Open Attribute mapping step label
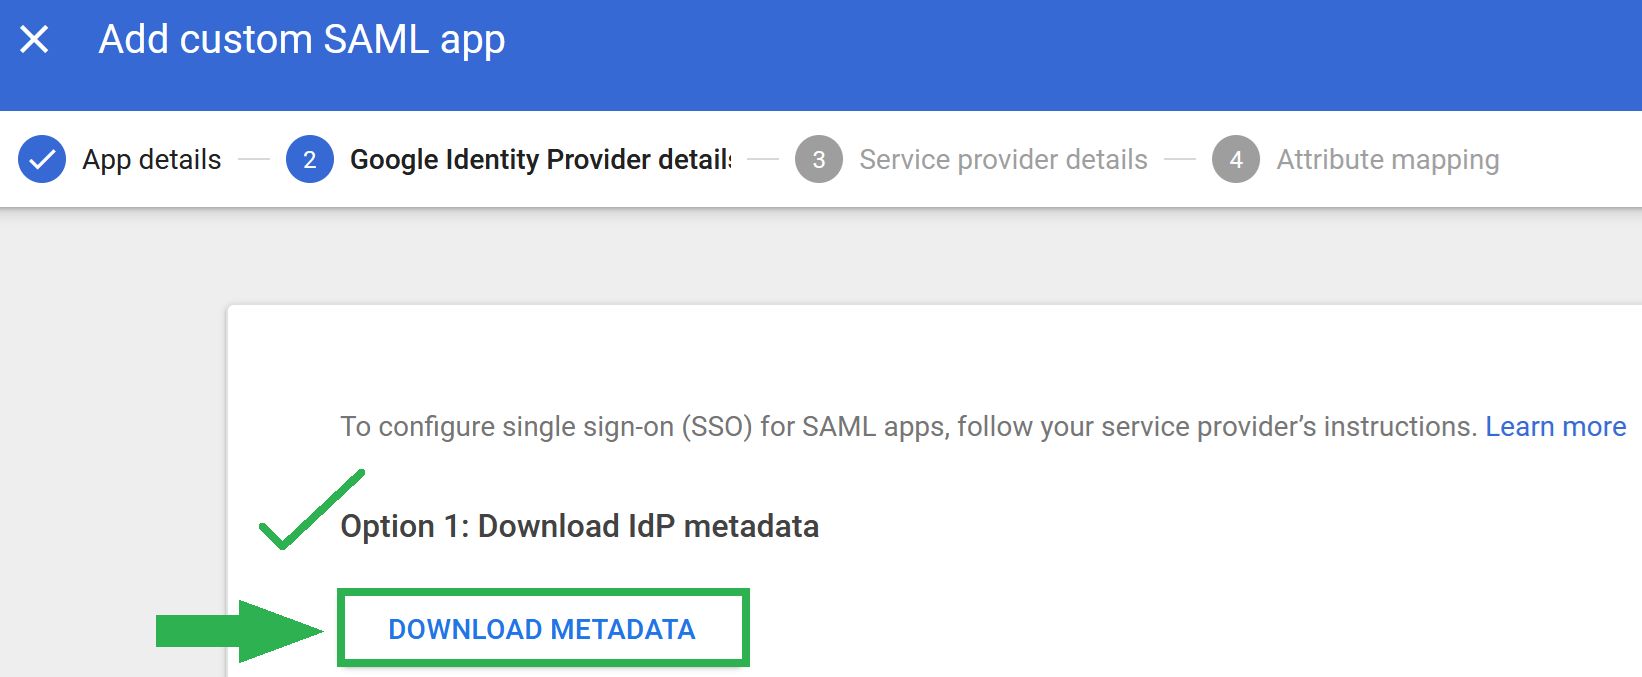This screenshot has height=677, width=1642. [x=1388, y=159]
